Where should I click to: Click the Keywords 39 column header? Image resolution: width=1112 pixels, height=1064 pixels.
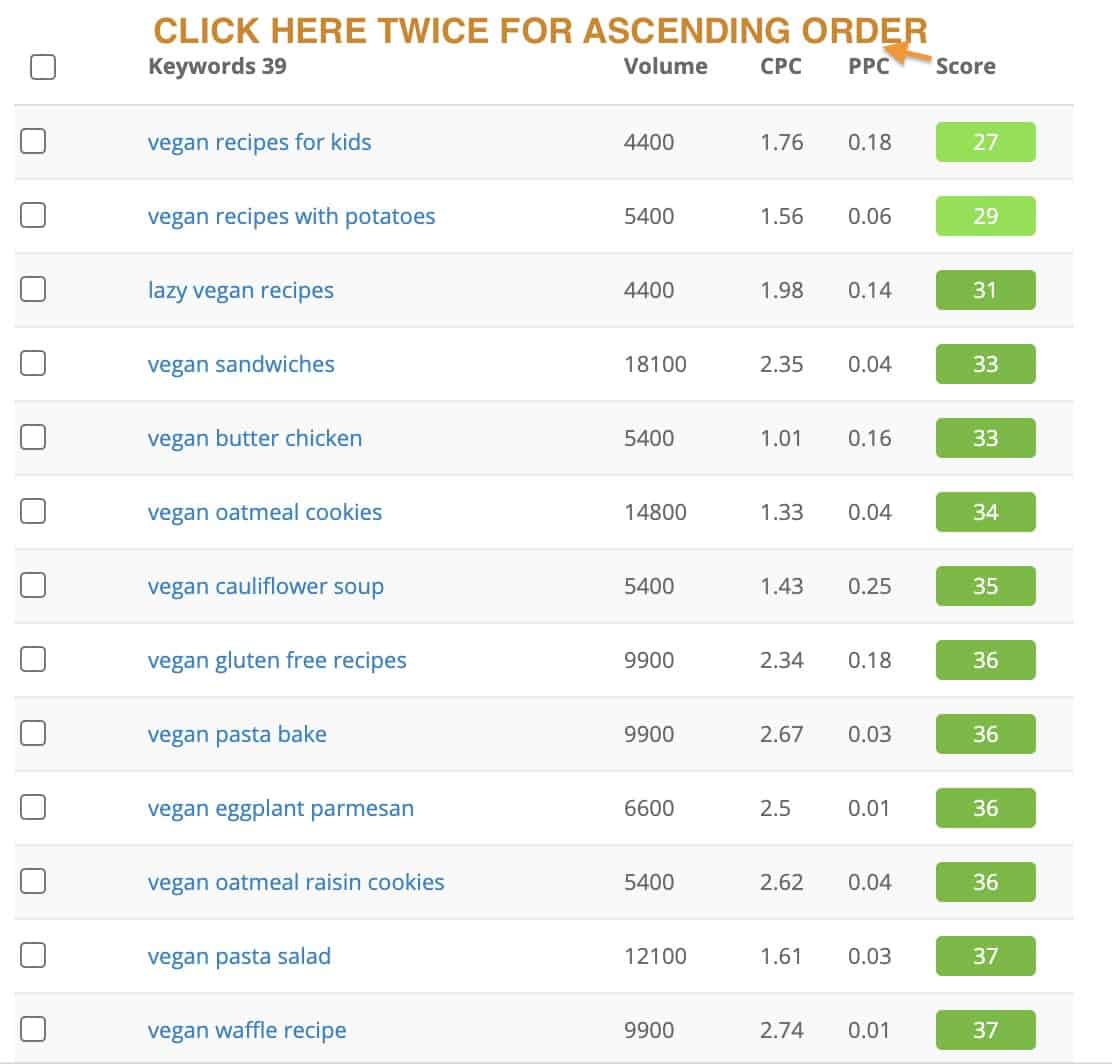click(217, 67)
